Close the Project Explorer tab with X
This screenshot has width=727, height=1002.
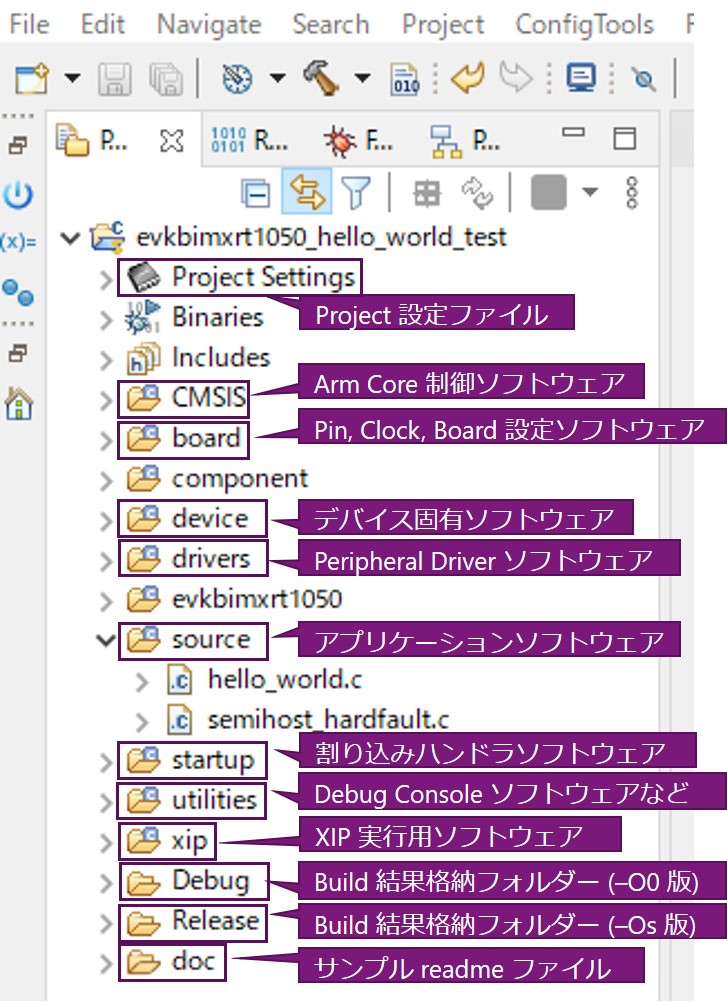pos(171,141)
